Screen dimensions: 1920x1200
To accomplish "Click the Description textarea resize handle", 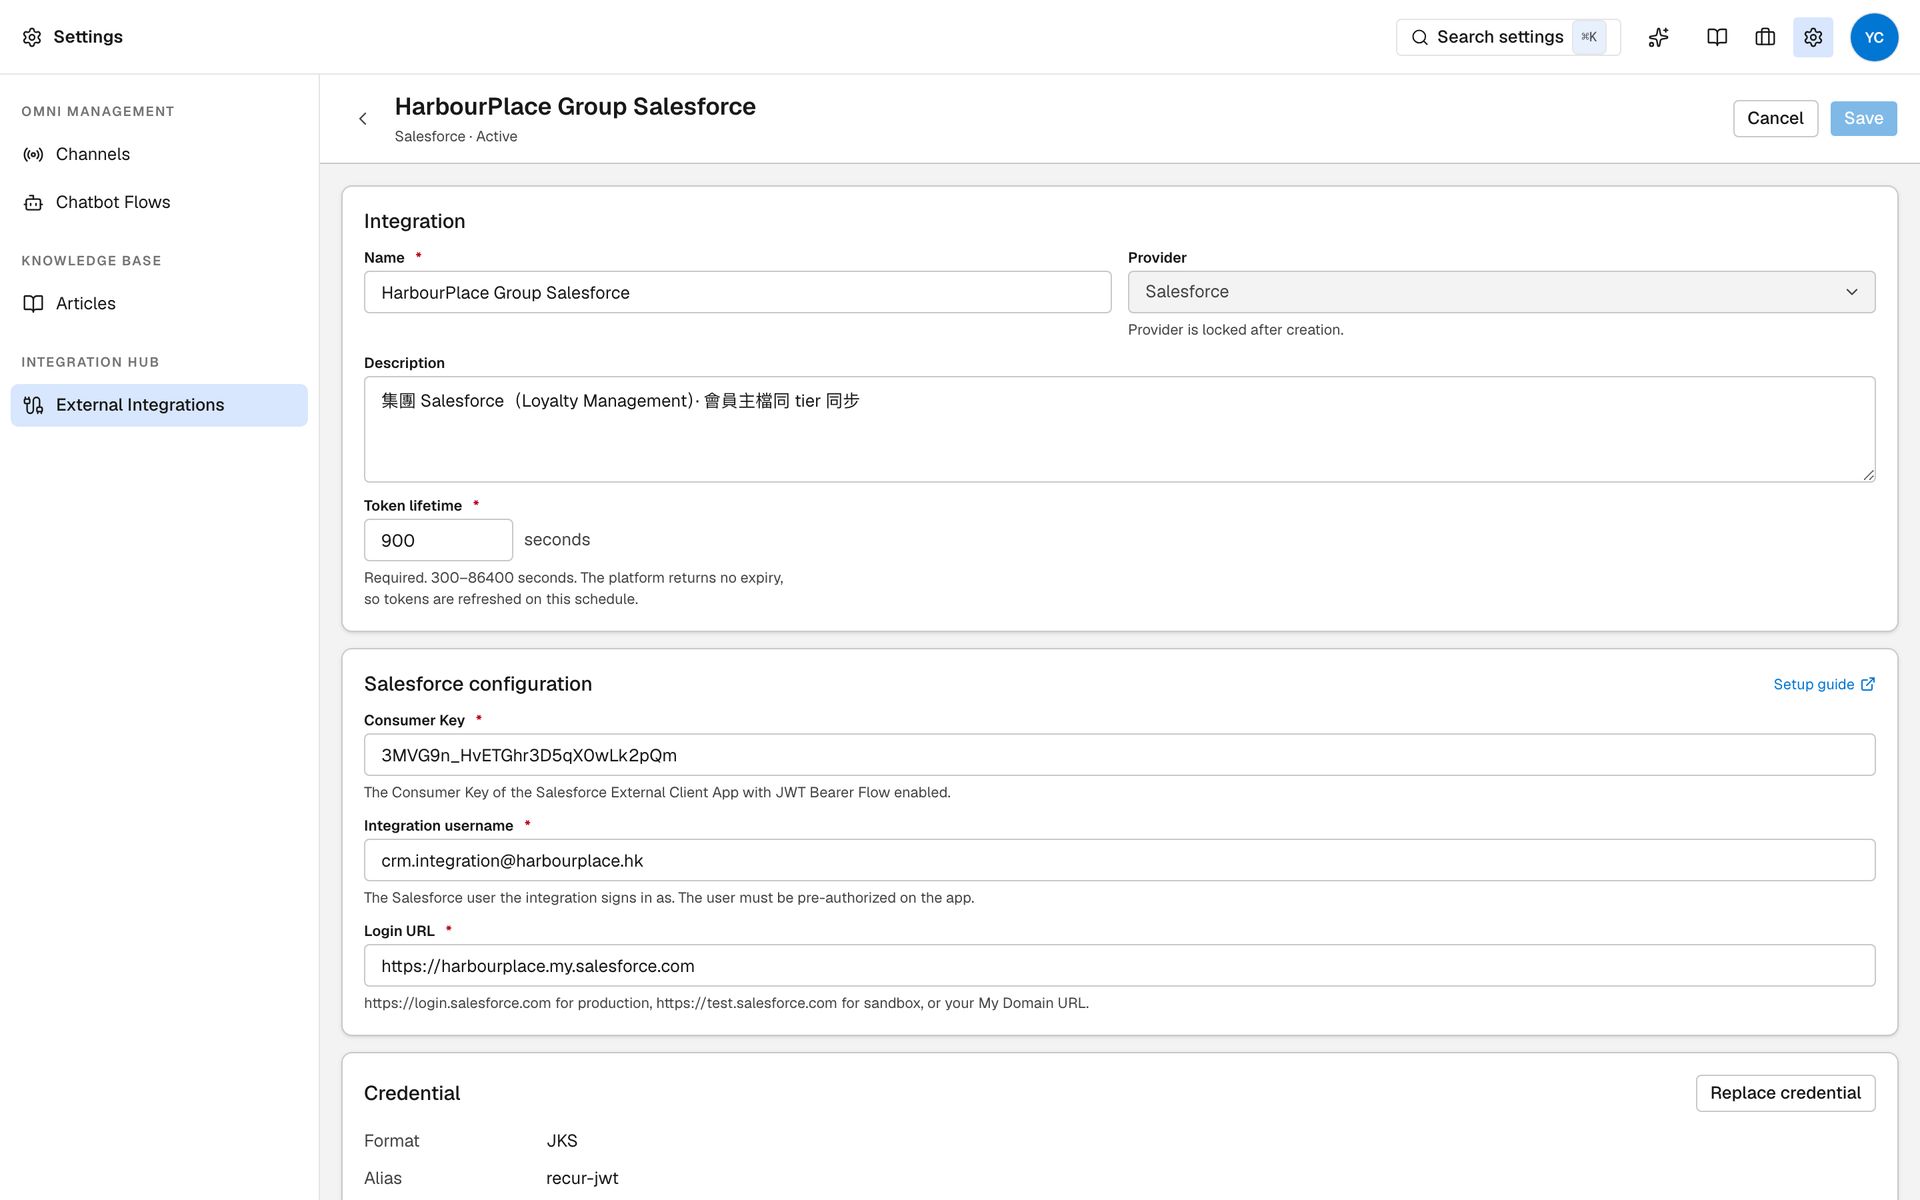I will [1868, 475].
